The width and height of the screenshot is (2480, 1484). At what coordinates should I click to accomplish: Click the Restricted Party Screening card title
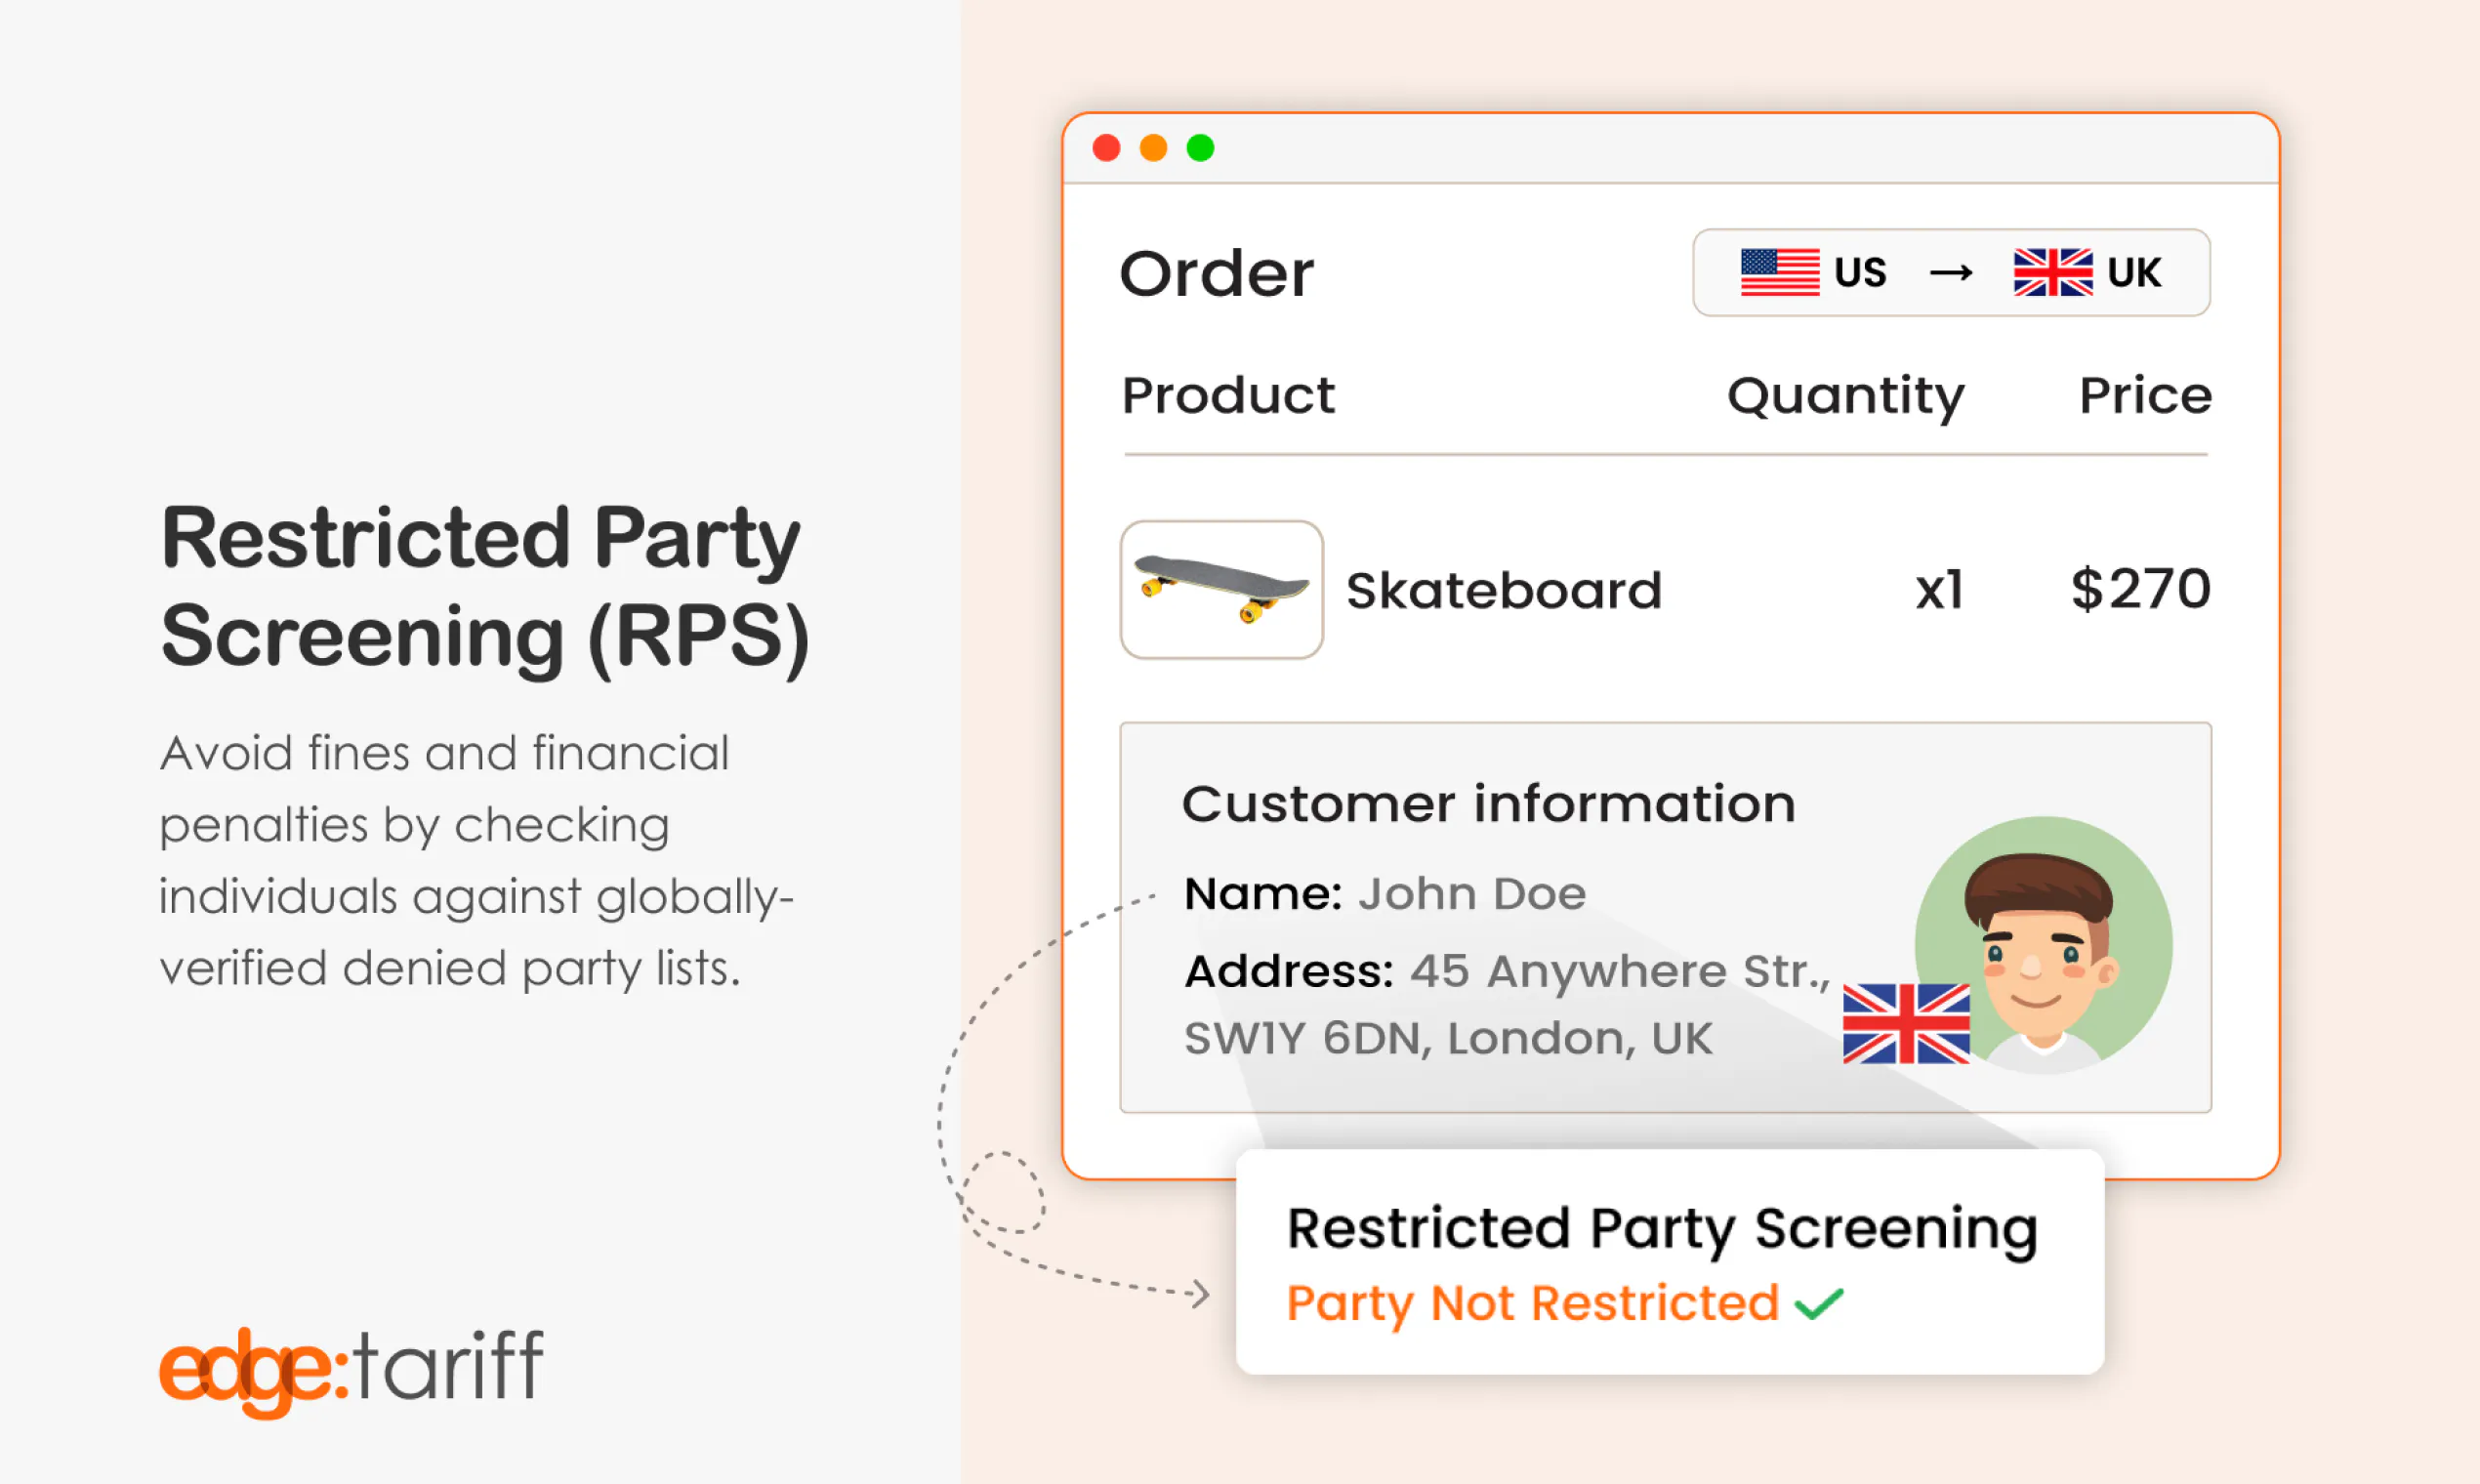(x=1662, y=1229)
